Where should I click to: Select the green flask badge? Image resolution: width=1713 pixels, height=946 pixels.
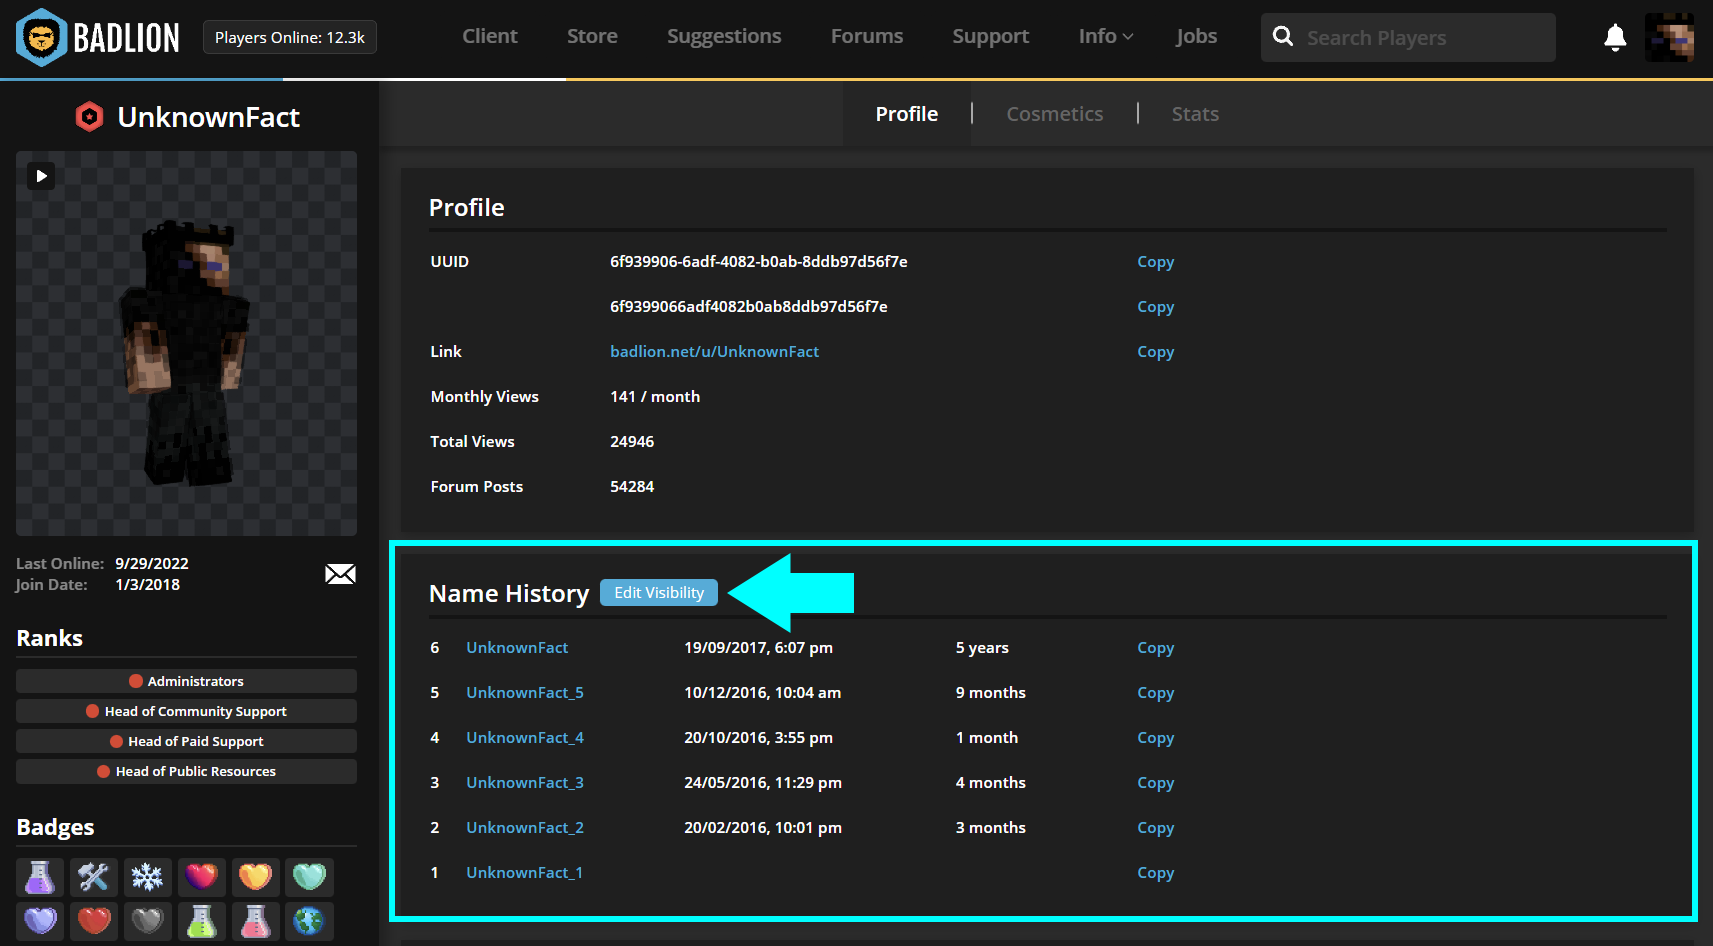click(202, 921)
